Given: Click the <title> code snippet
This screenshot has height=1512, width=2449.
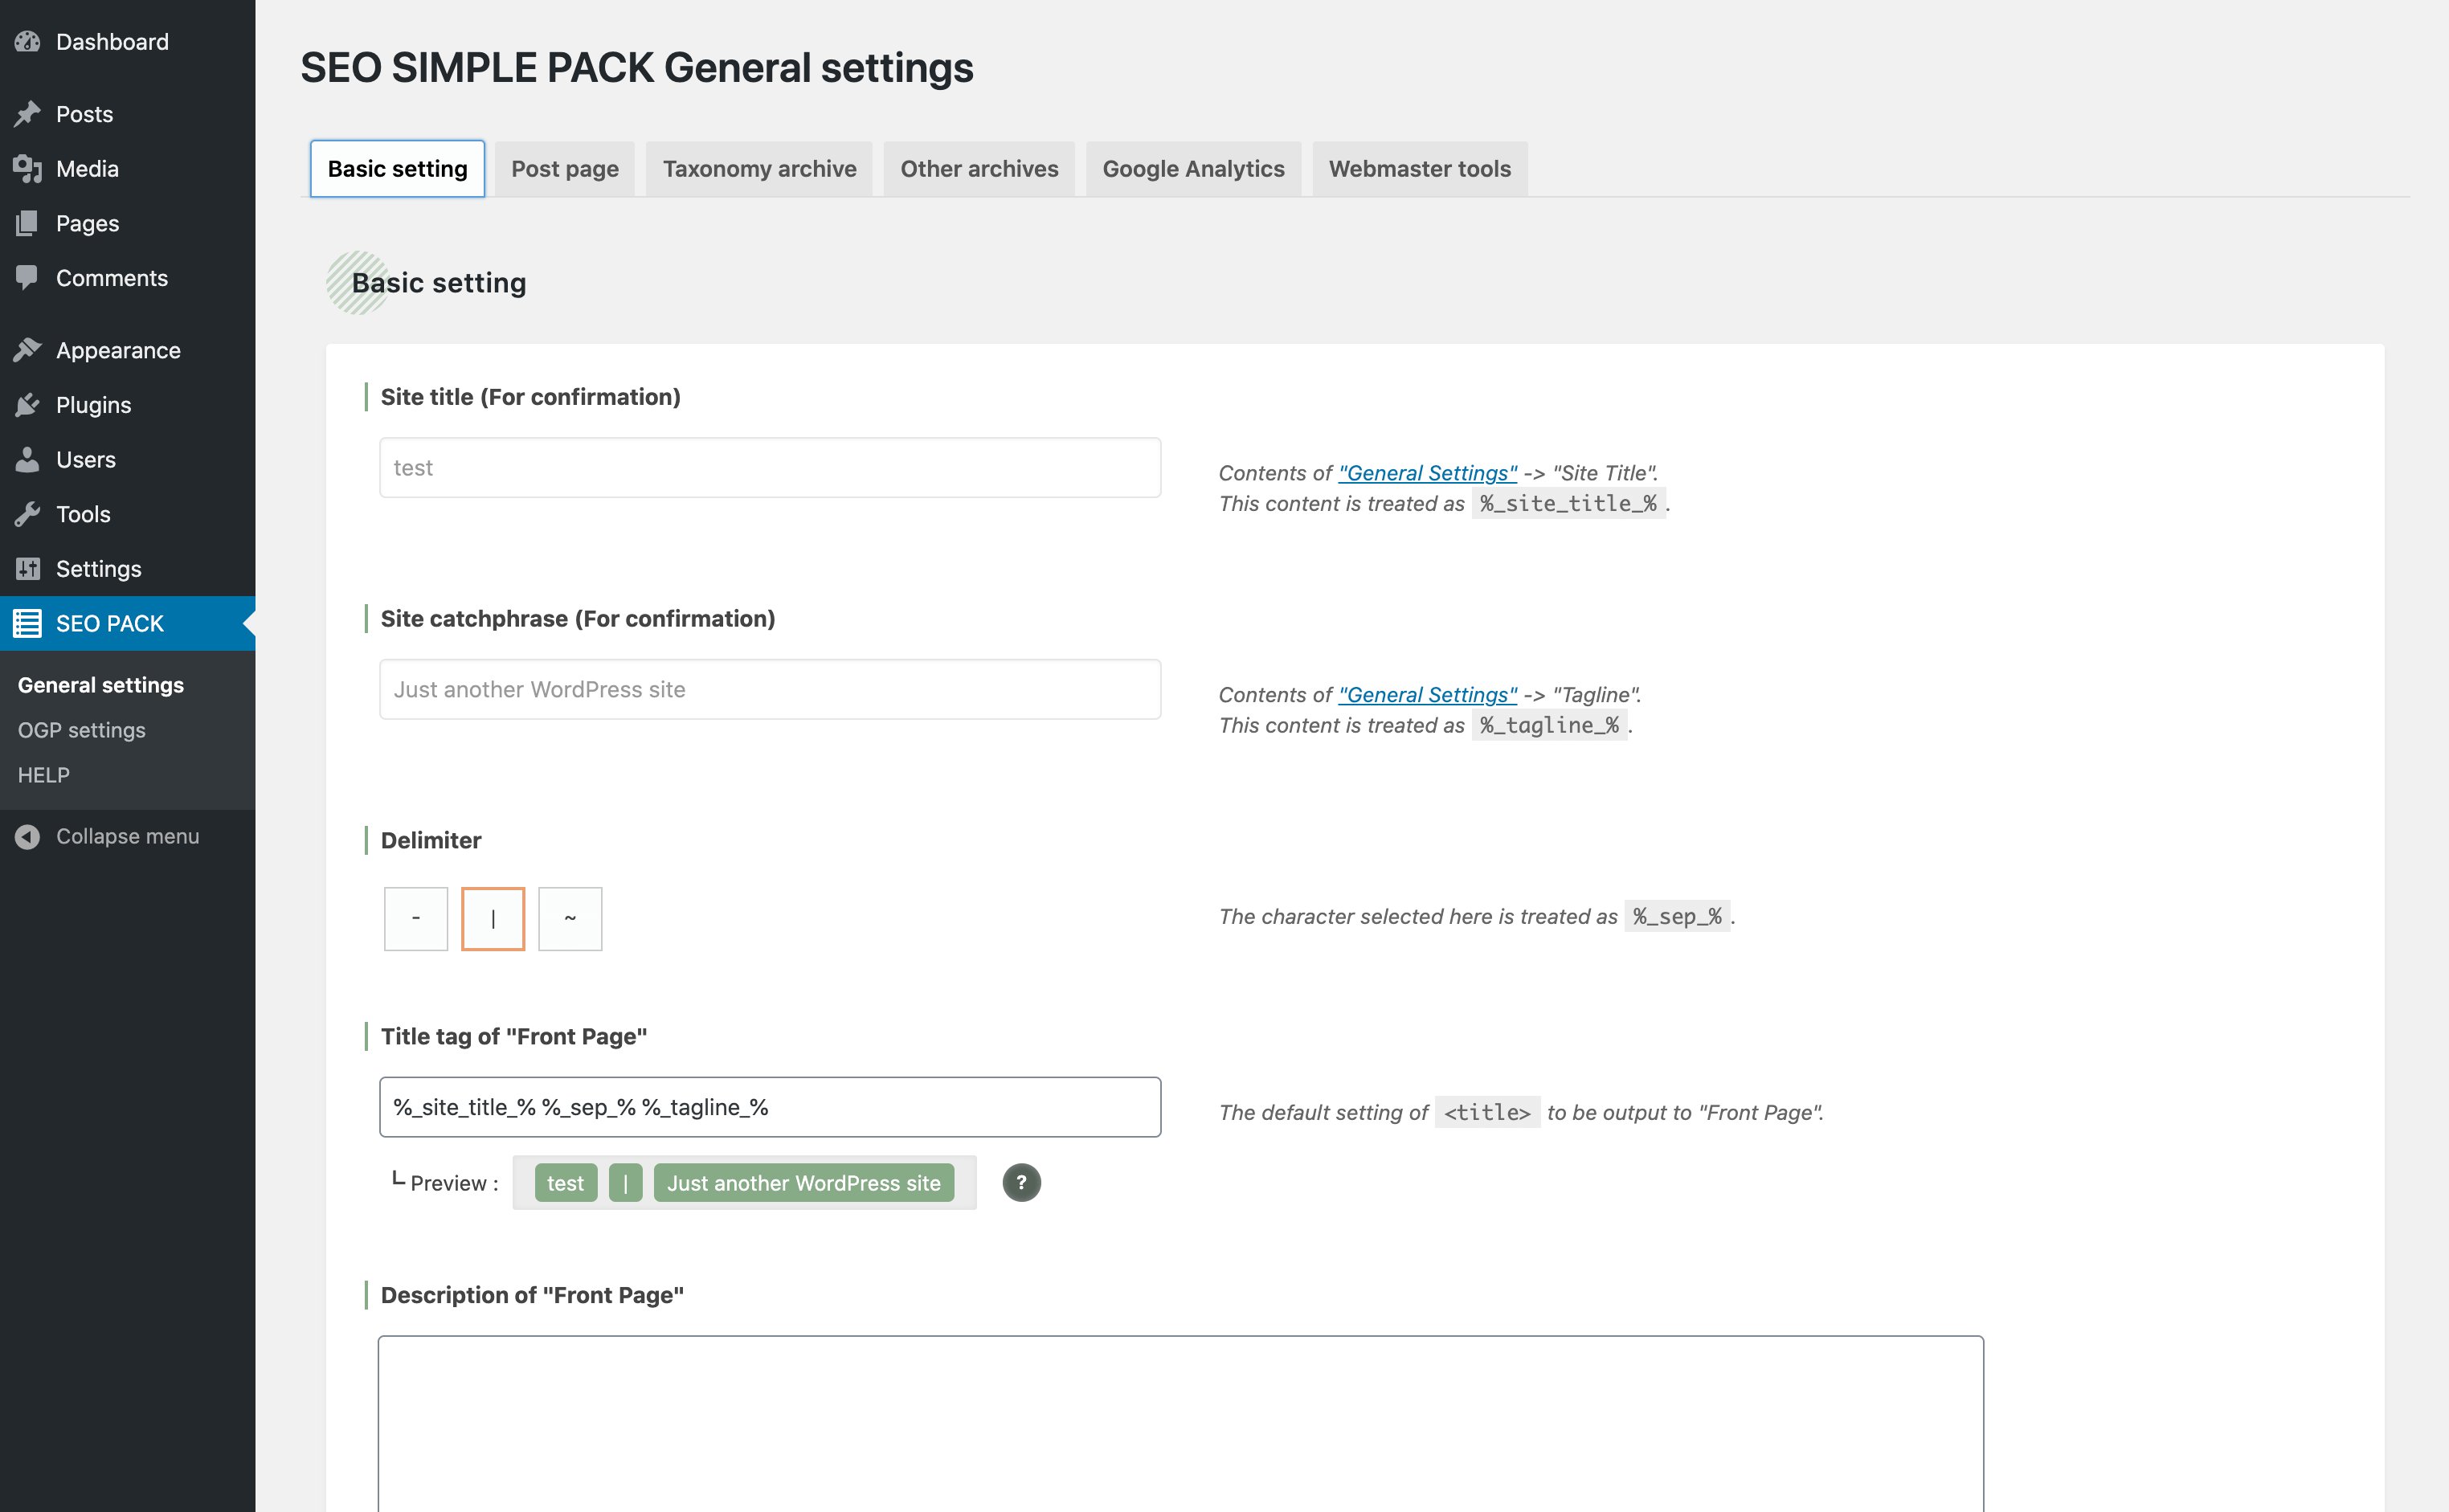Looking at the screenshot, I should point(1487,1112).
